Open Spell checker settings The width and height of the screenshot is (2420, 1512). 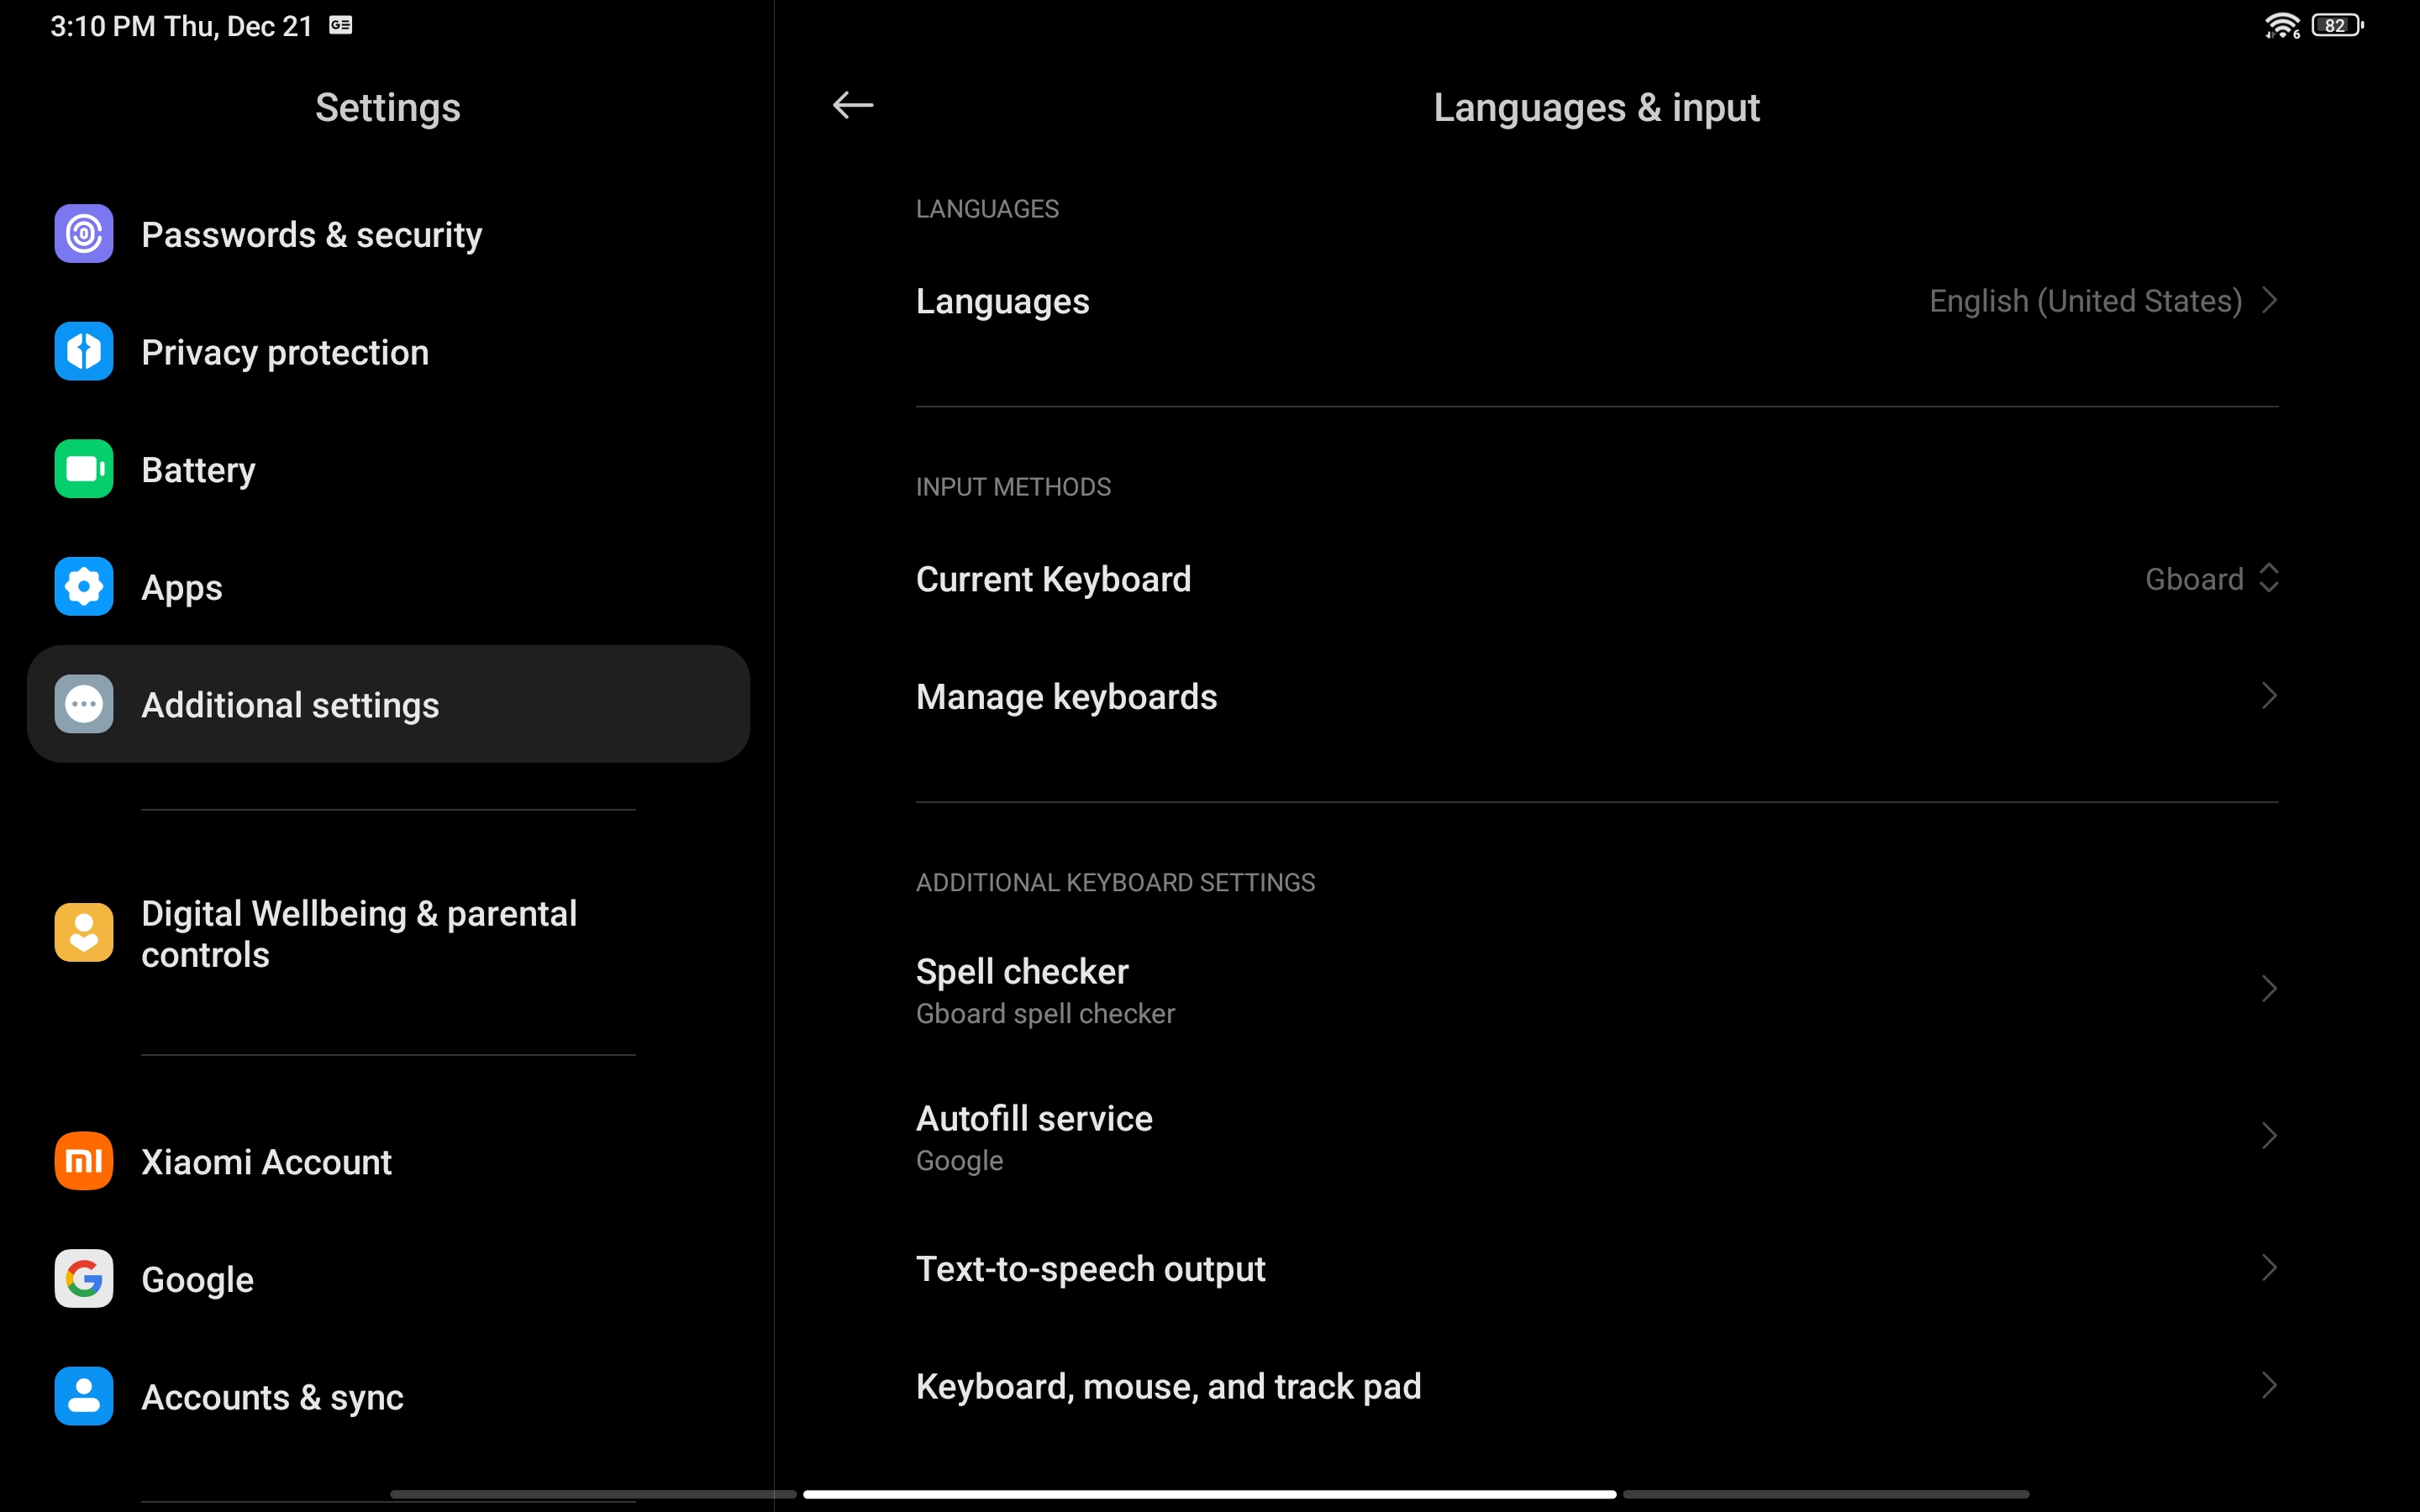(1597, 989)
